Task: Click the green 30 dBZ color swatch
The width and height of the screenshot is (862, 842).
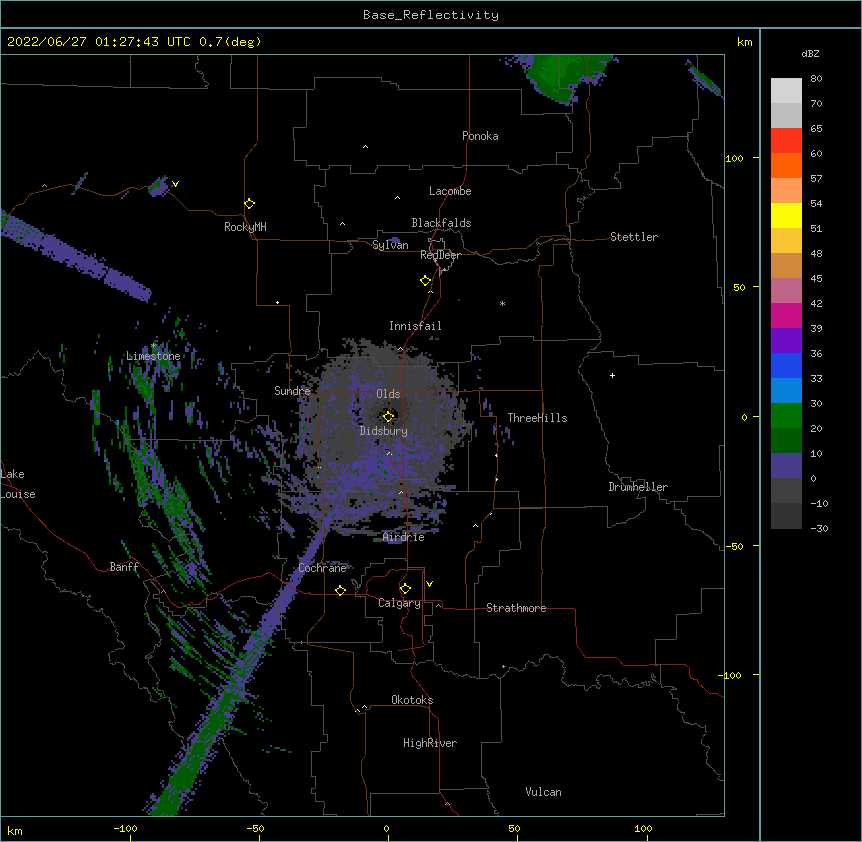Action: click(786, 416)
